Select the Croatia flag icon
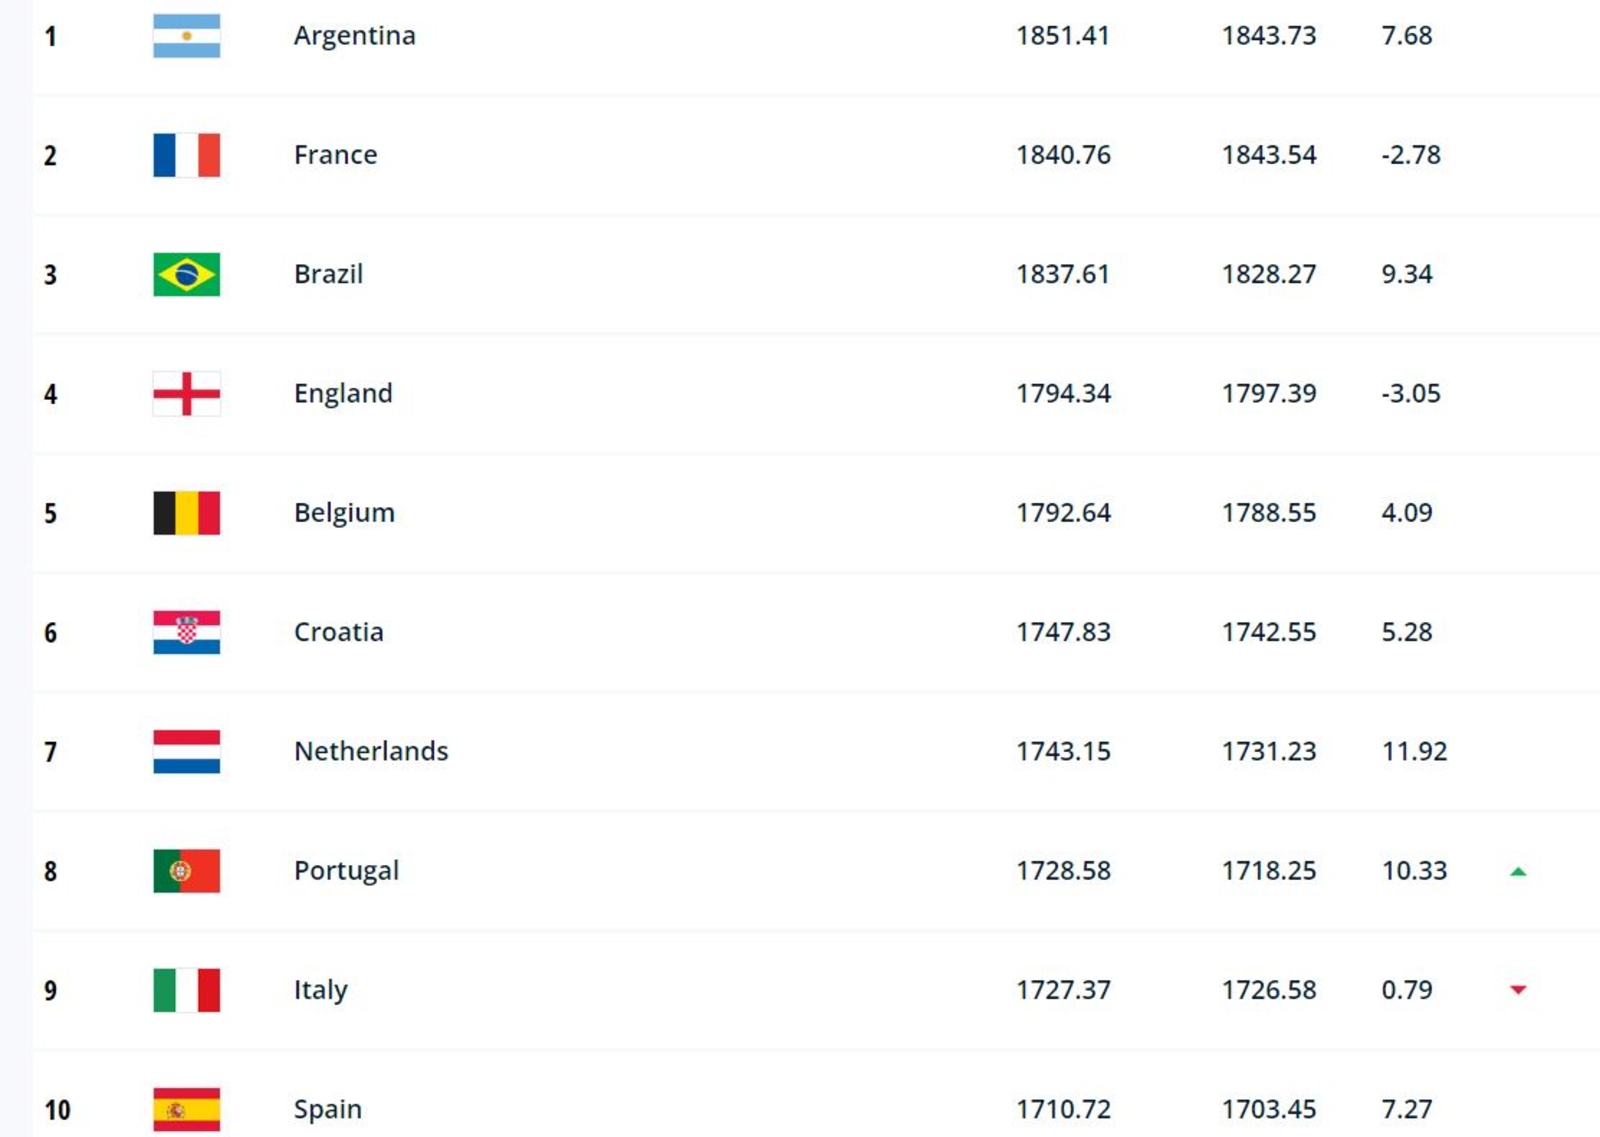The width and height of the screenshot is (1600, 1137). [186, 632]
